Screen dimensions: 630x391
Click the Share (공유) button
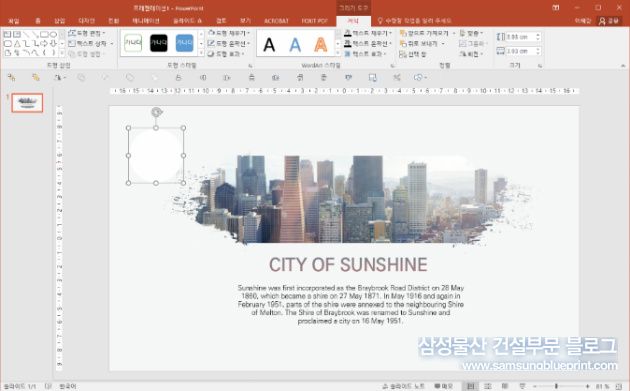pyautogui.click(x=609, y=20)
